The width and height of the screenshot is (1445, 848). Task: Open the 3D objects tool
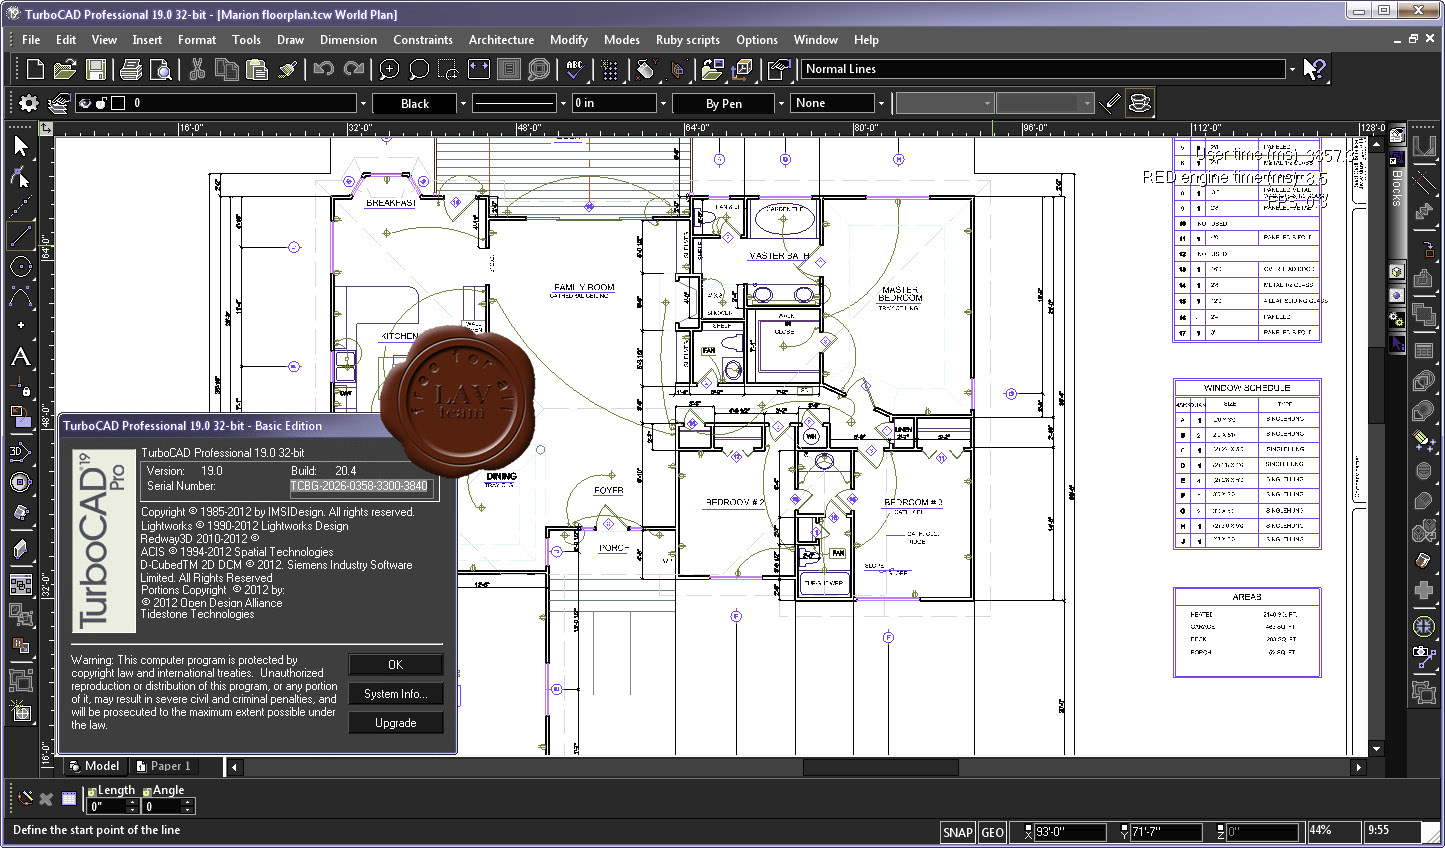[20, 452]
